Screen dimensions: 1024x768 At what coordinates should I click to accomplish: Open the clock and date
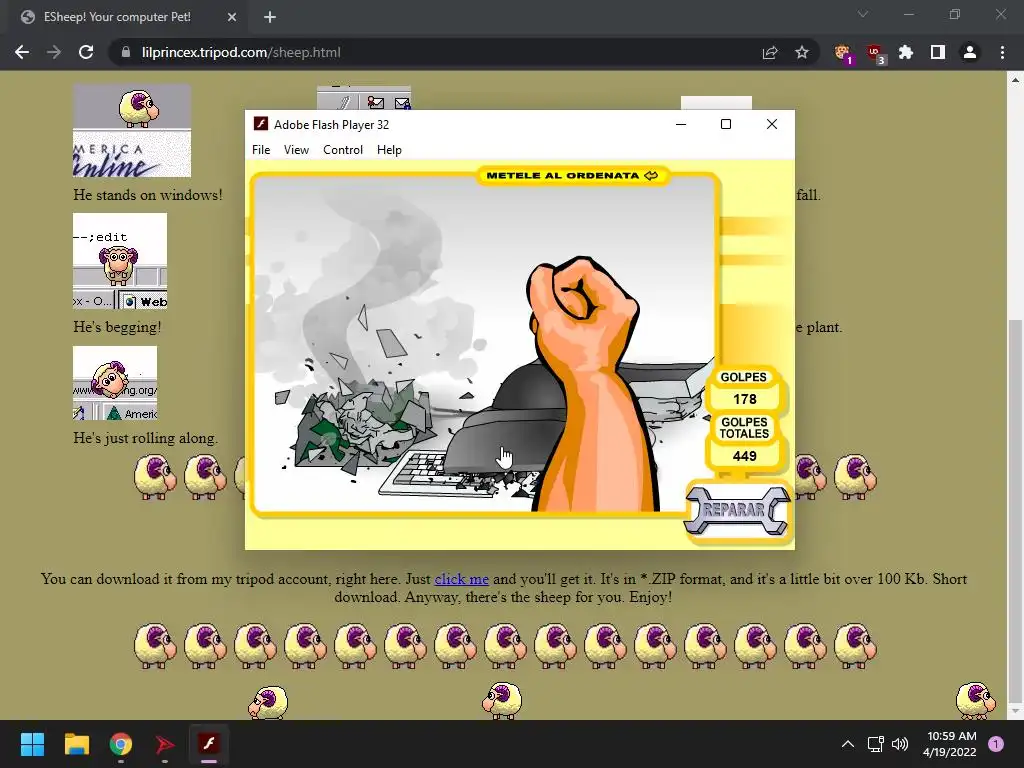[950, 744]
